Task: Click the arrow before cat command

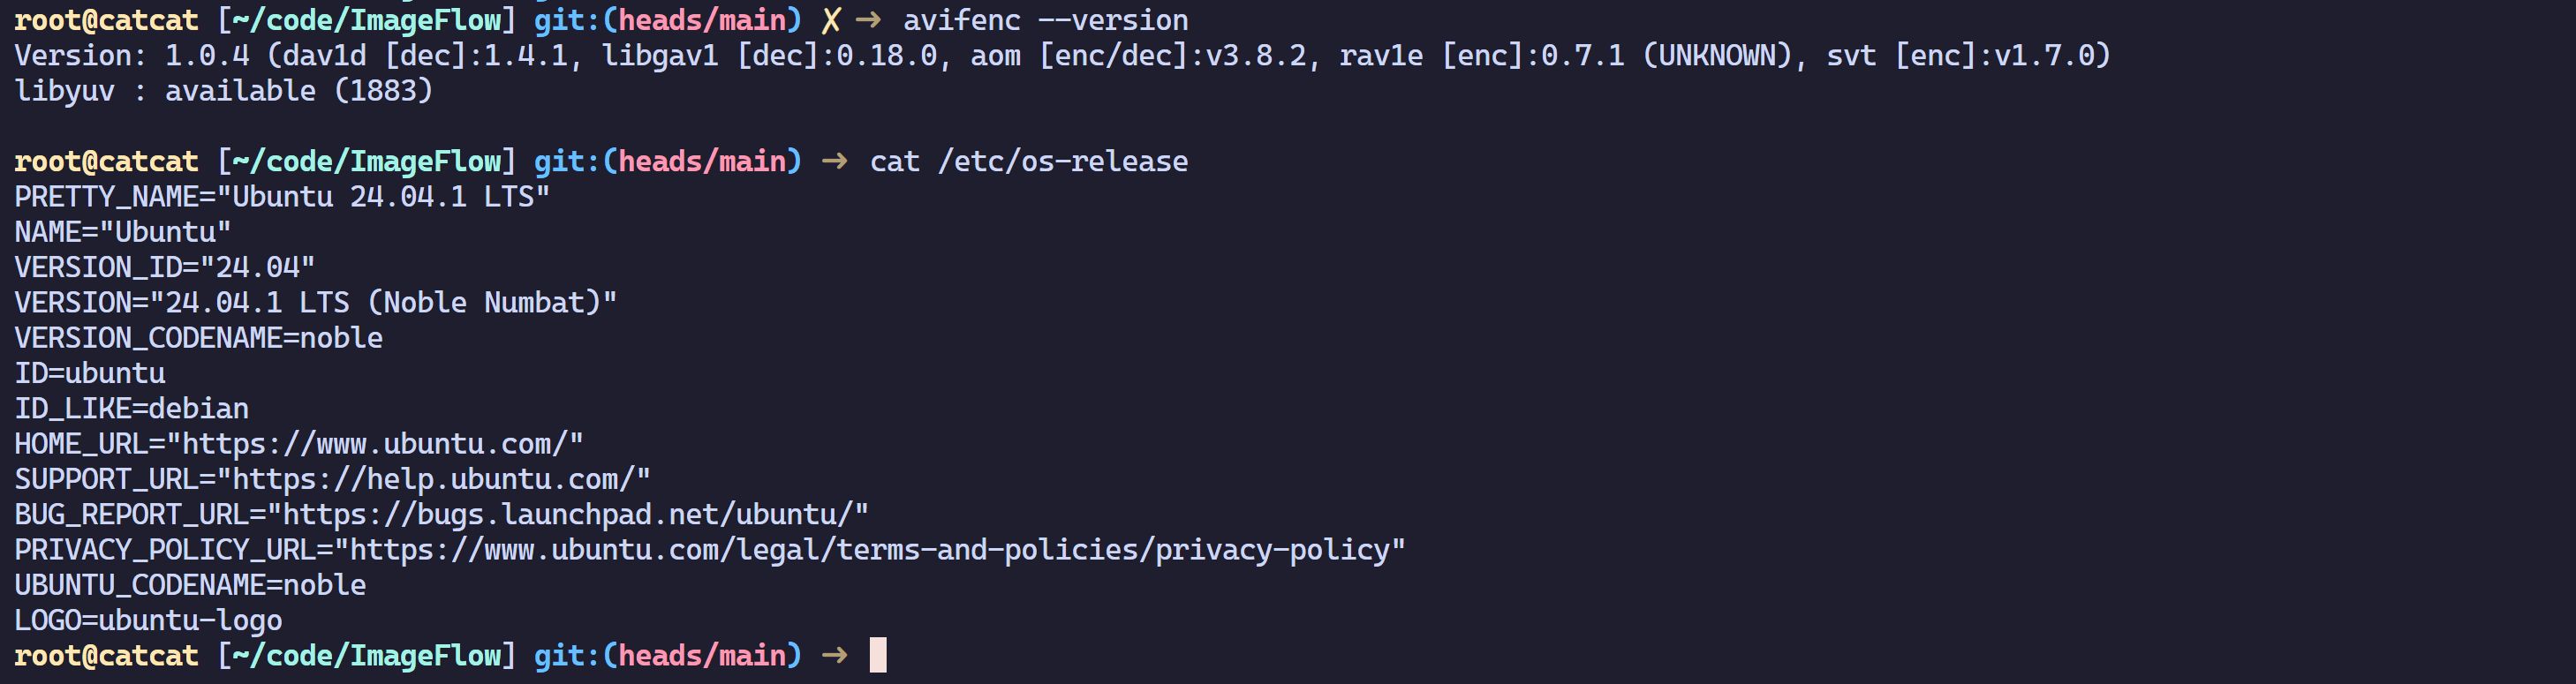Action: tap(834, 161)
